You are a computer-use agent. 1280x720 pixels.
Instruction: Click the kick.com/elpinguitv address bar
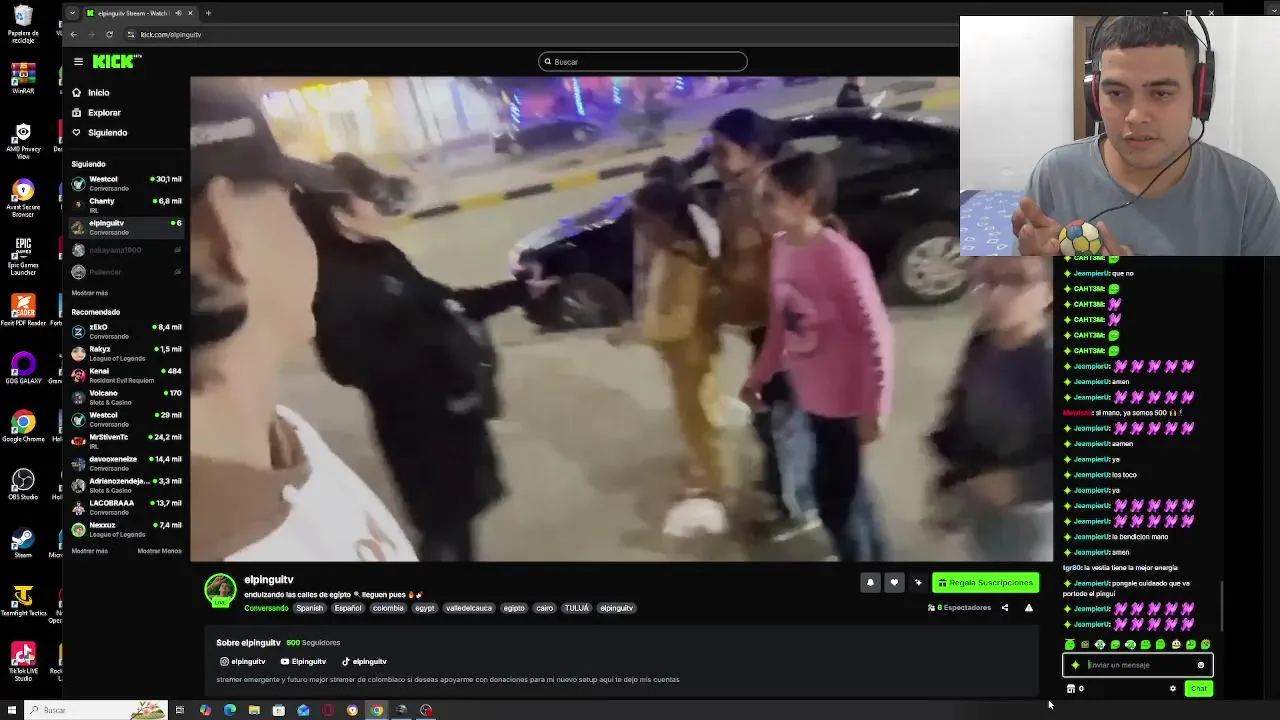(x=170, y=35)
